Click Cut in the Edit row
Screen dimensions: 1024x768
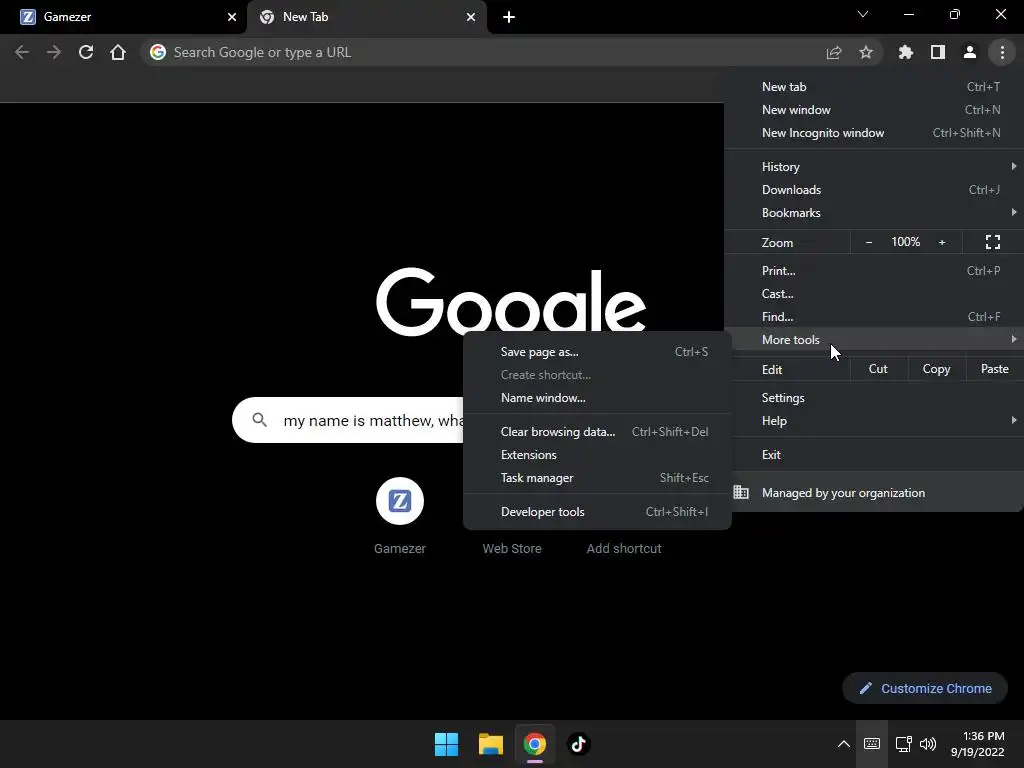(878, 369)
